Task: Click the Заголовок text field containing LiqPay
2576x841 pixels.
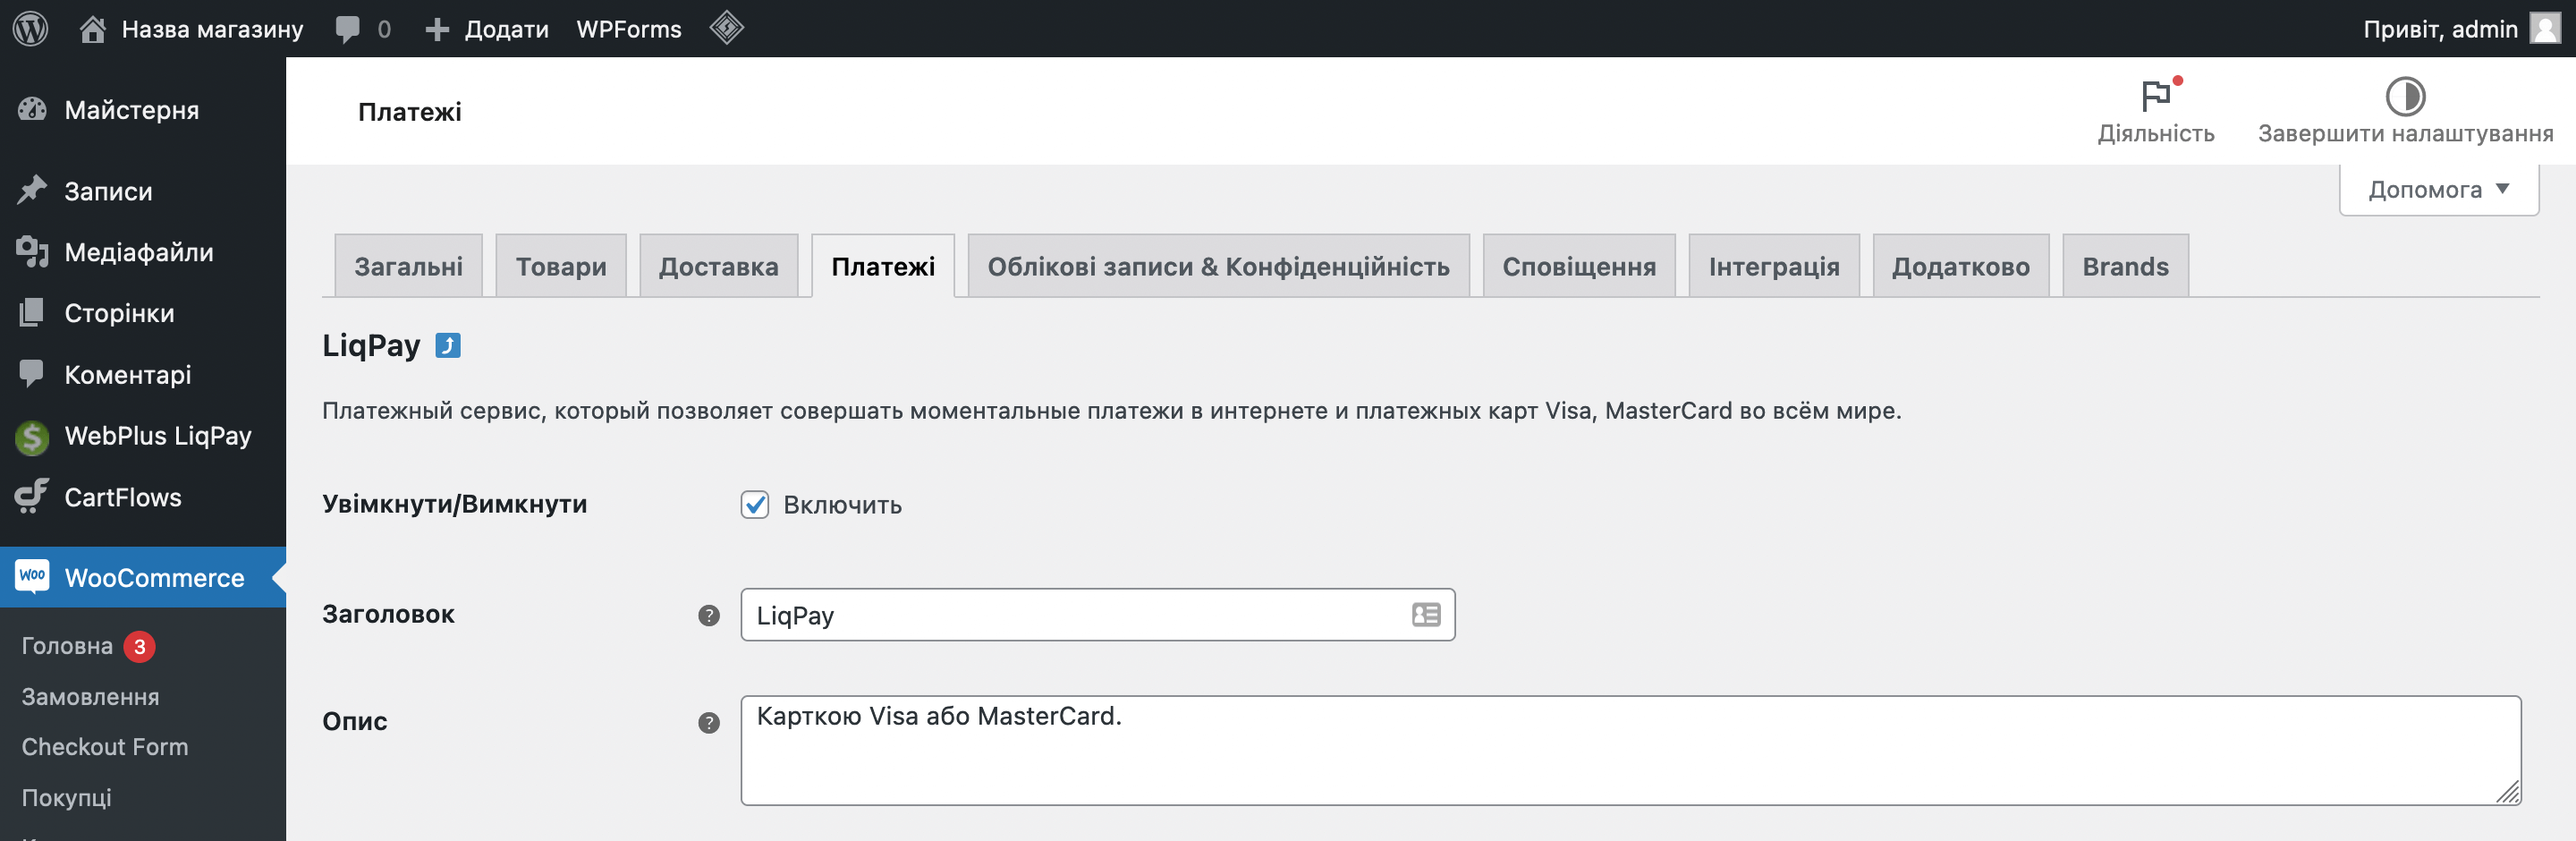Action: [1097, 615]
